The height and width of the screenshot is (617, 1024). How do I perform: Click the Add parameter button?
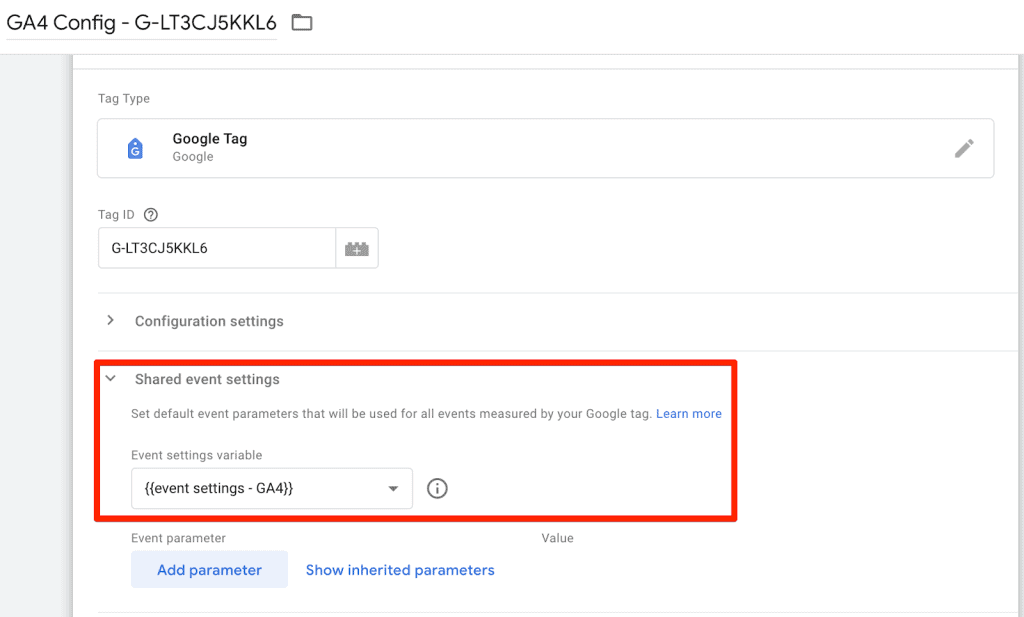(x=209, y=569)
